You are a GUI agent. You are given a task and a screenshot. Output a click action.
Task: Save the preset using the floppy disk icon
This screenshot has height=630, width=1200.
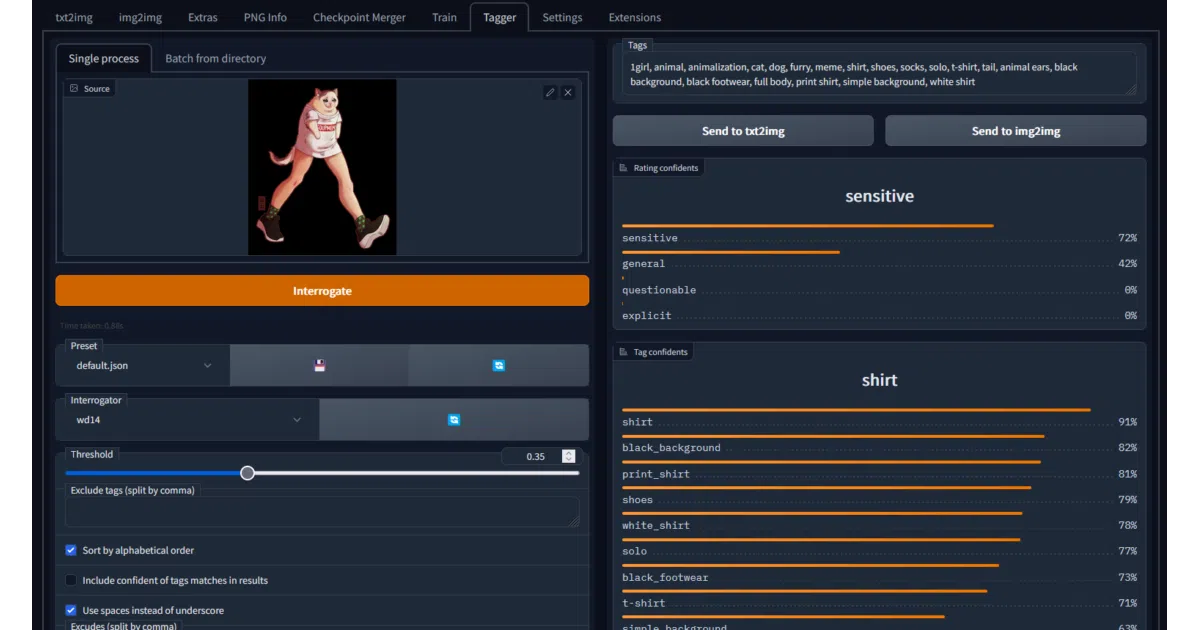pyautogui.click(x=319, y=366)
